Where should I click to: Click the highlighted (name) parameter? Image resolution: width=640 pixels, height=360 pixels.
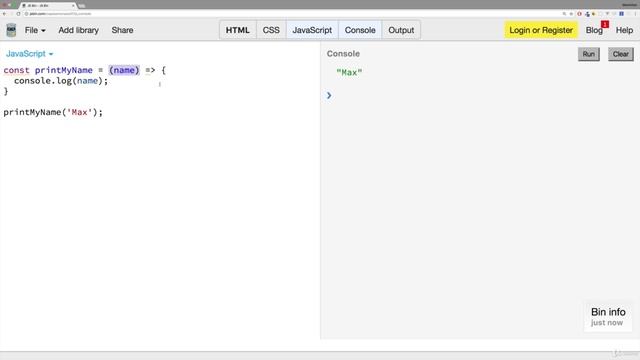pos(124,70)
